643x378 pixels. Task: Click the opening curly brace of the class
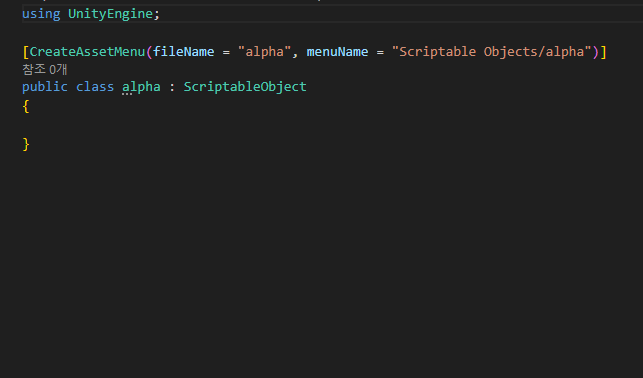26,106
